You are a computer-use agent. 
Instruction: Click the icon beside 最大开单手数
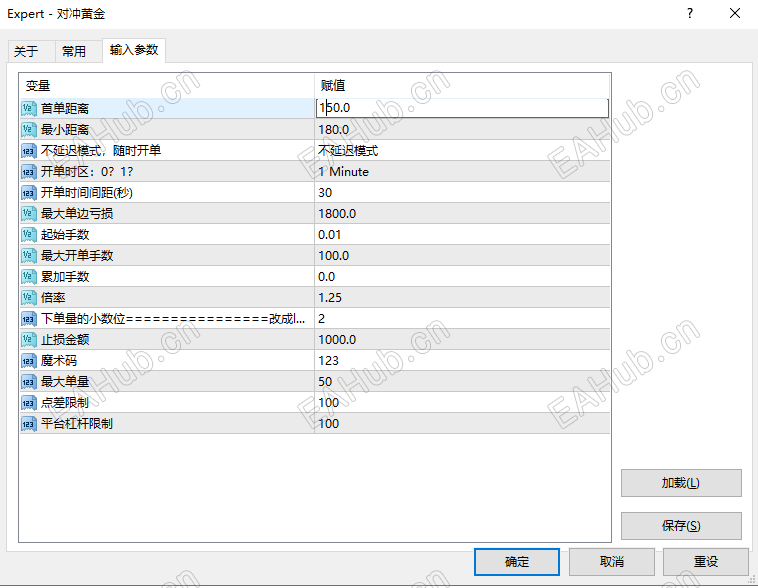29,256
